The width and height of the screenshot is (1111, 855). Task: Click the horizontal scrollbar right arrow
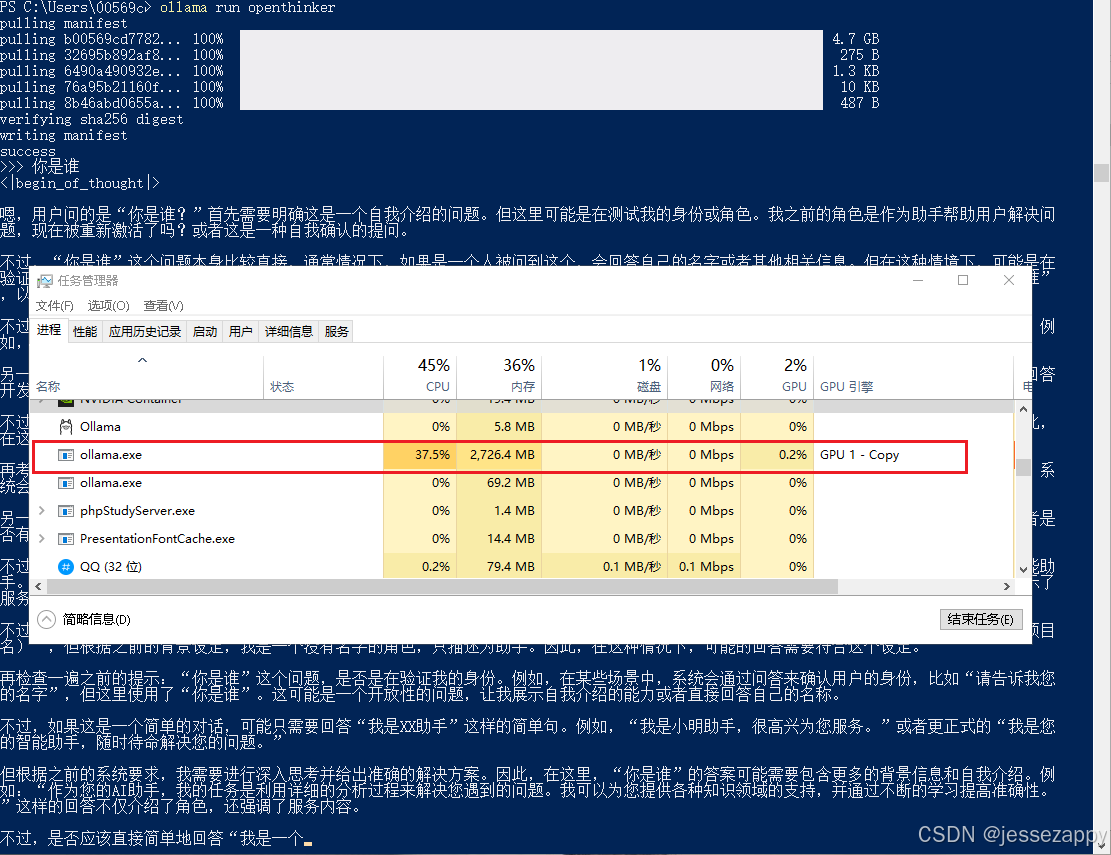click(1007, 587)
